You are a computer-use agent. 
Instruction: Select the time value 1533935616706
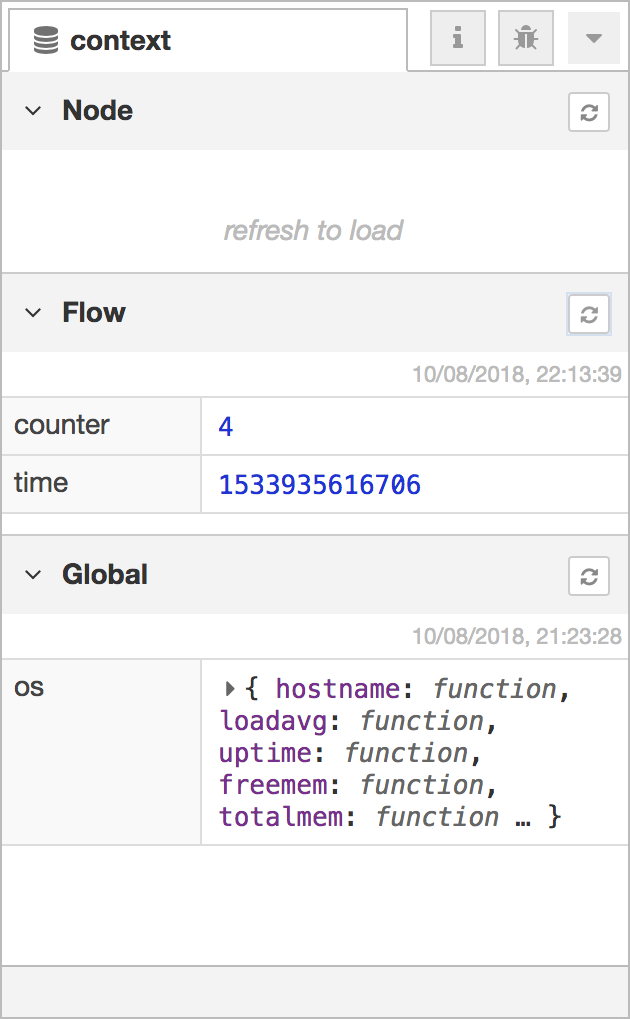coord(320,485)
